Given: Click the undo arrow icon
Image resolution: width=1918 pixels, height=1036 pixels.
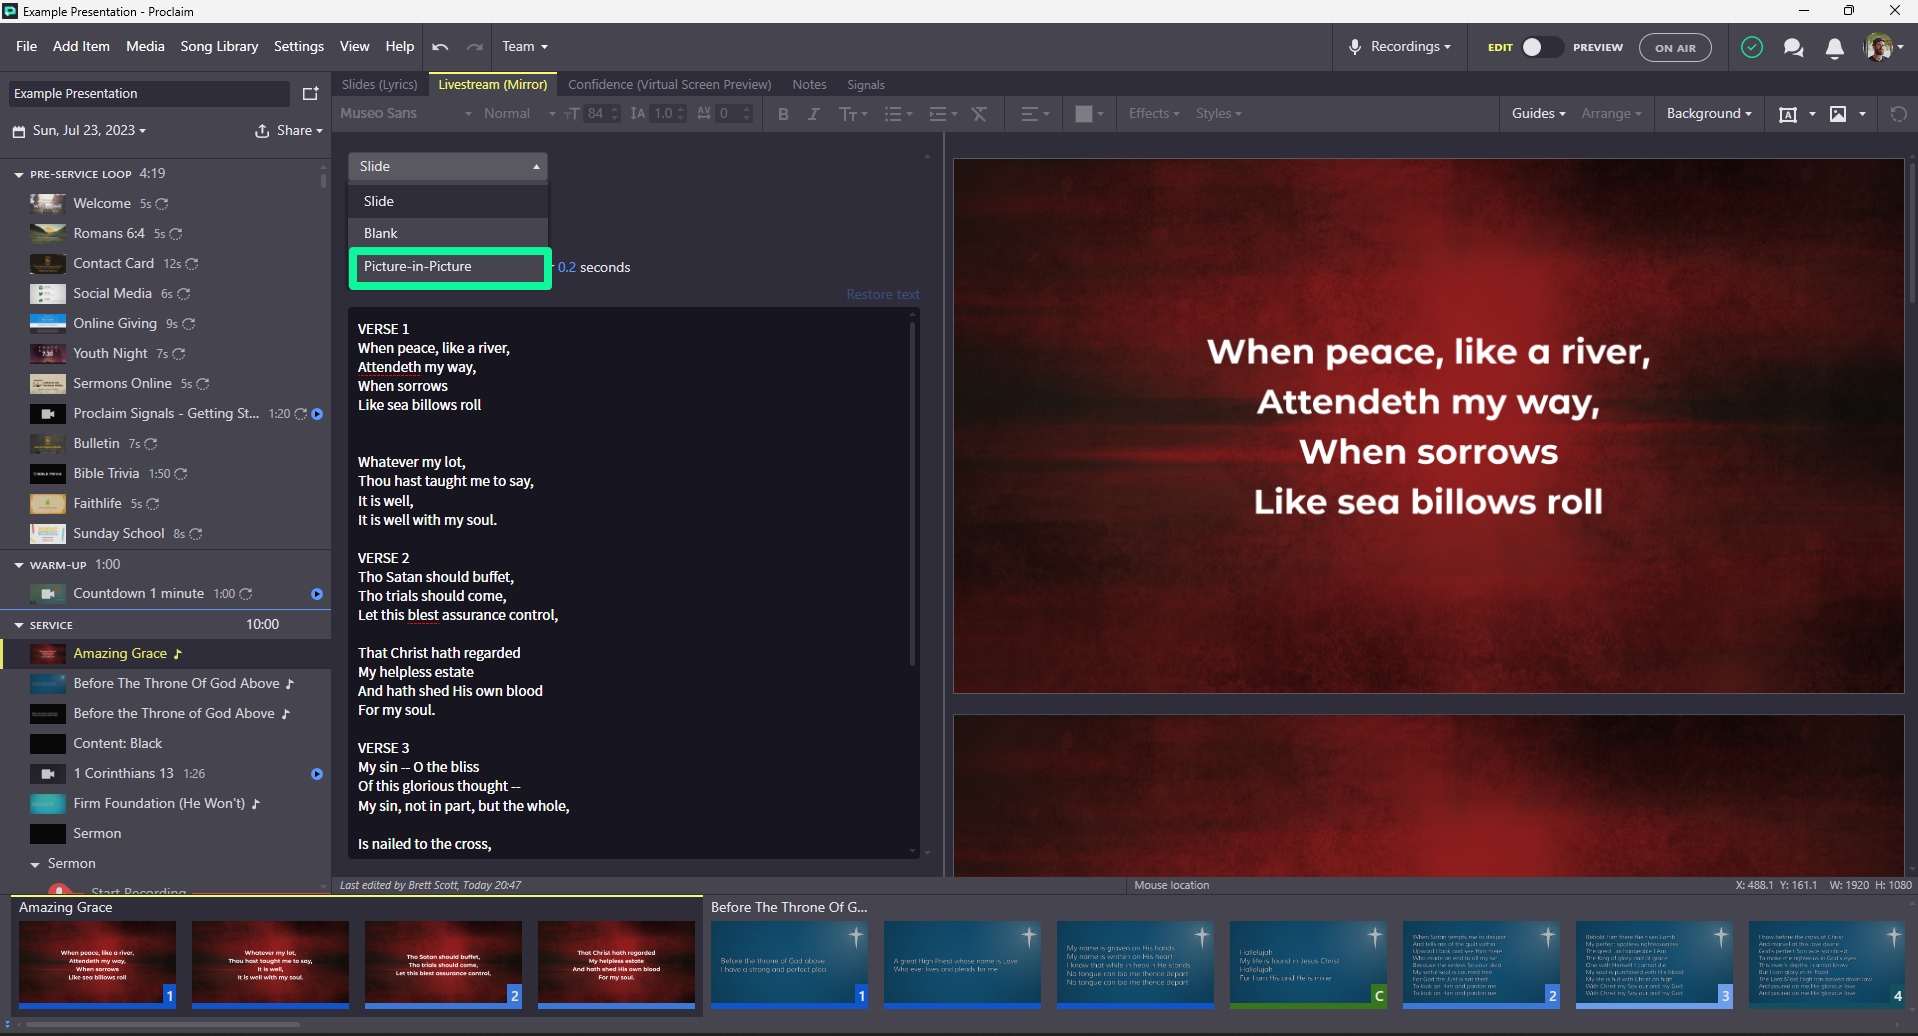Looking at the screenshot, I should point(440,47).
